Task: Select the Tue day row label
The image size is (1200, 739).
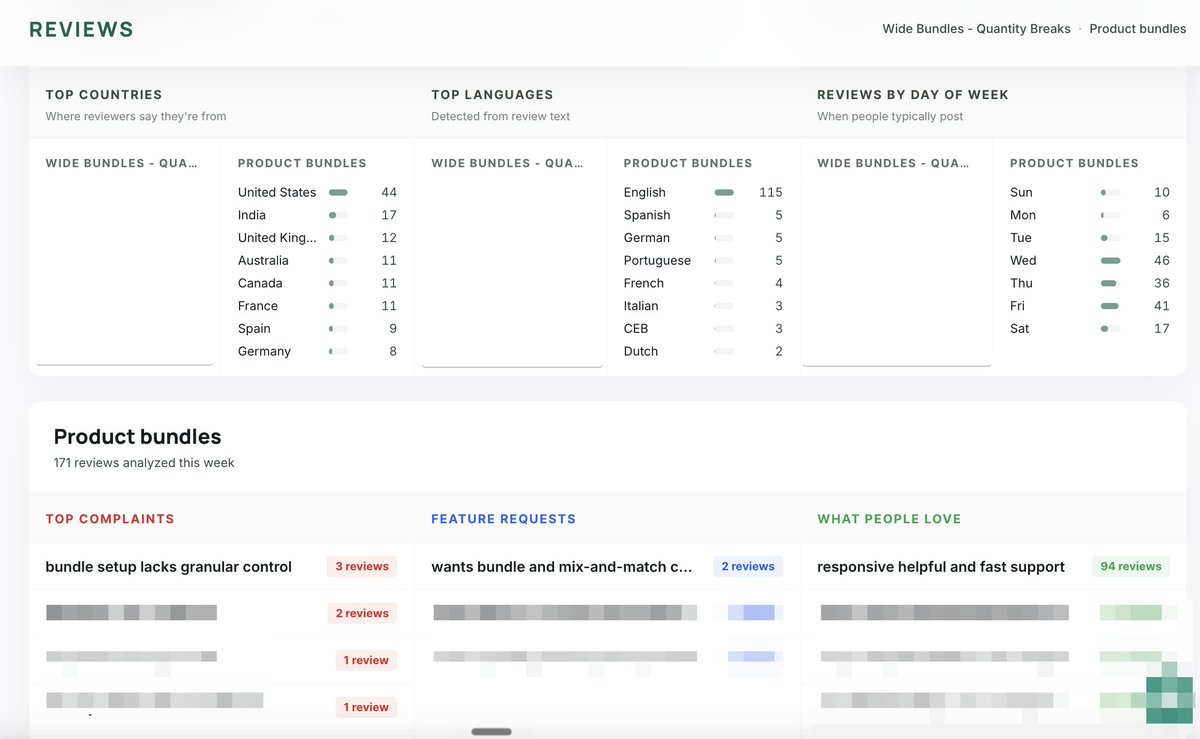Action: point(1020,238)
